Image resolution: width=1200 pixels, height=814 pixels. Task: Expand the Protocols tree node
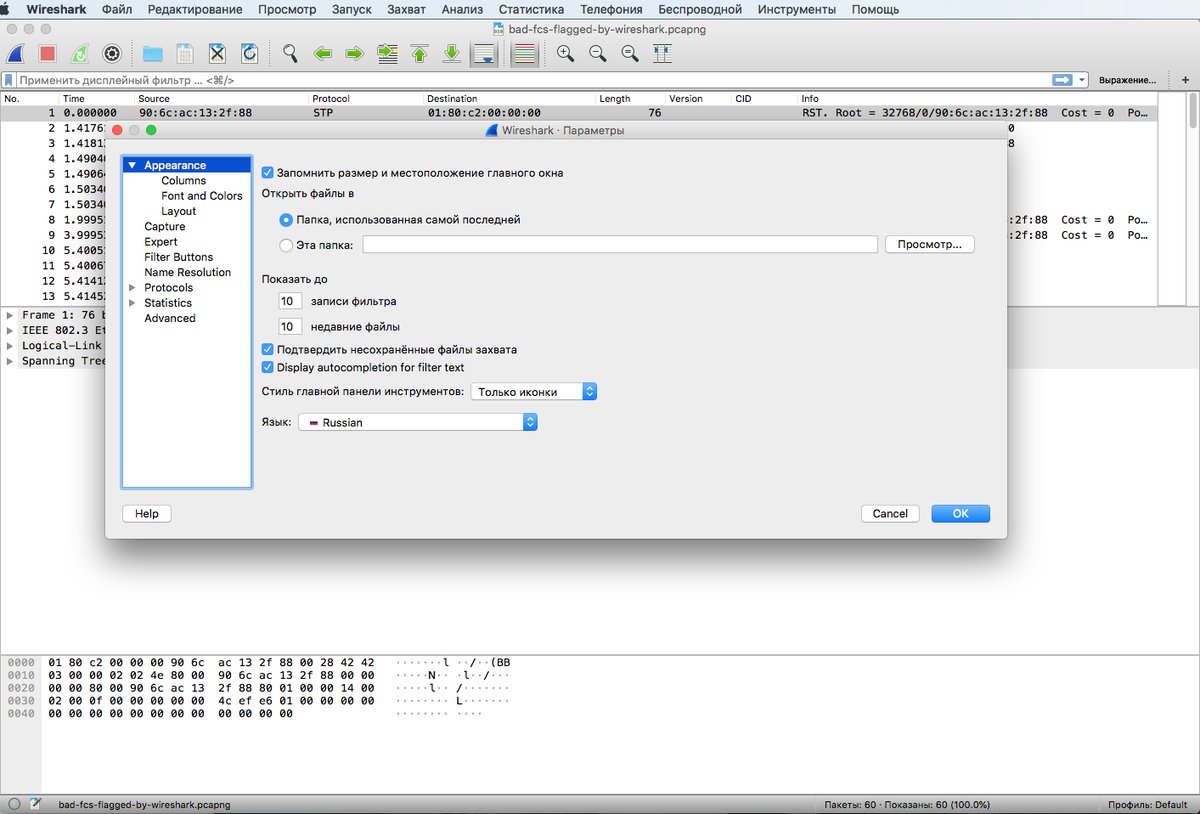click(132, 287)
